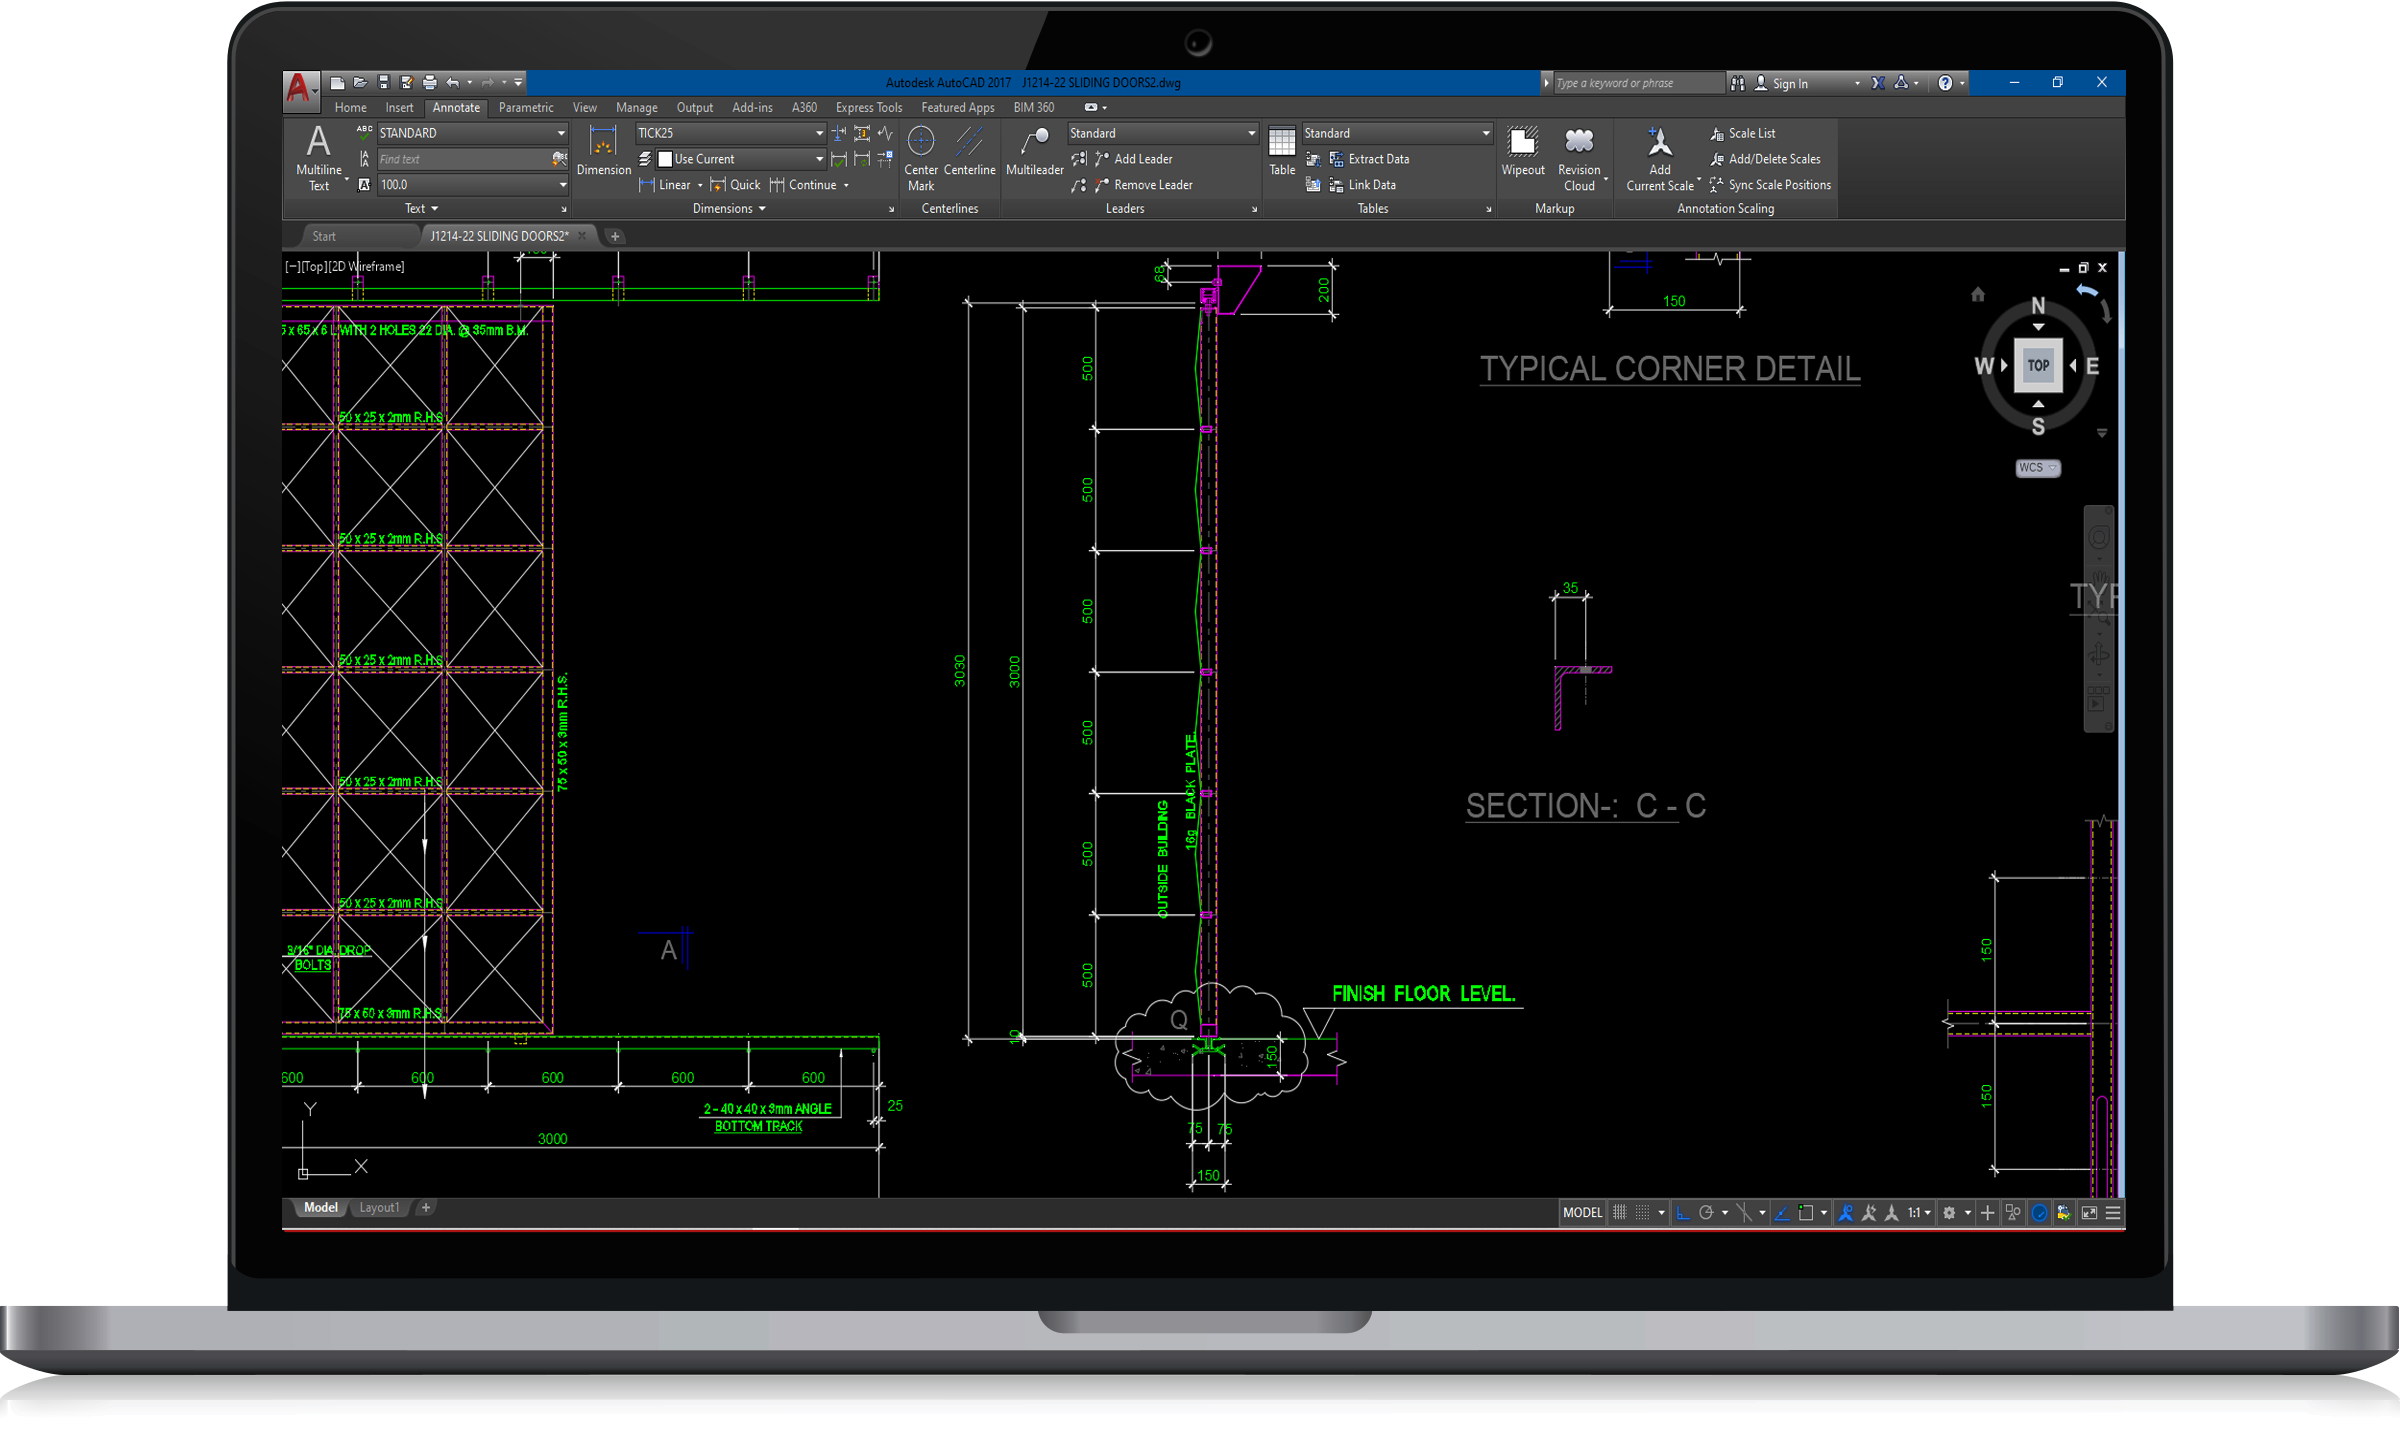Screen dimensions: 2400x1444
Task: Open the STANDARD text style dropdown
Action: click(x=561, y=133)
